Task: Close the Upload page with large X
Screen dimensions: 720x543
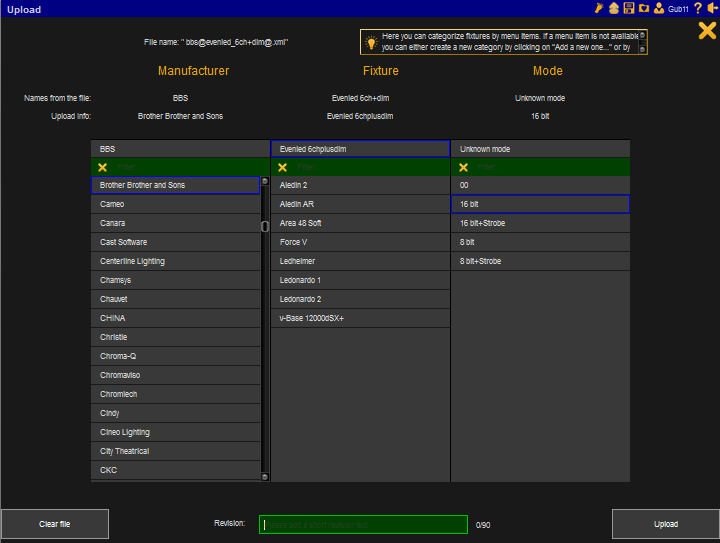Action: click(x=707, y=31)
